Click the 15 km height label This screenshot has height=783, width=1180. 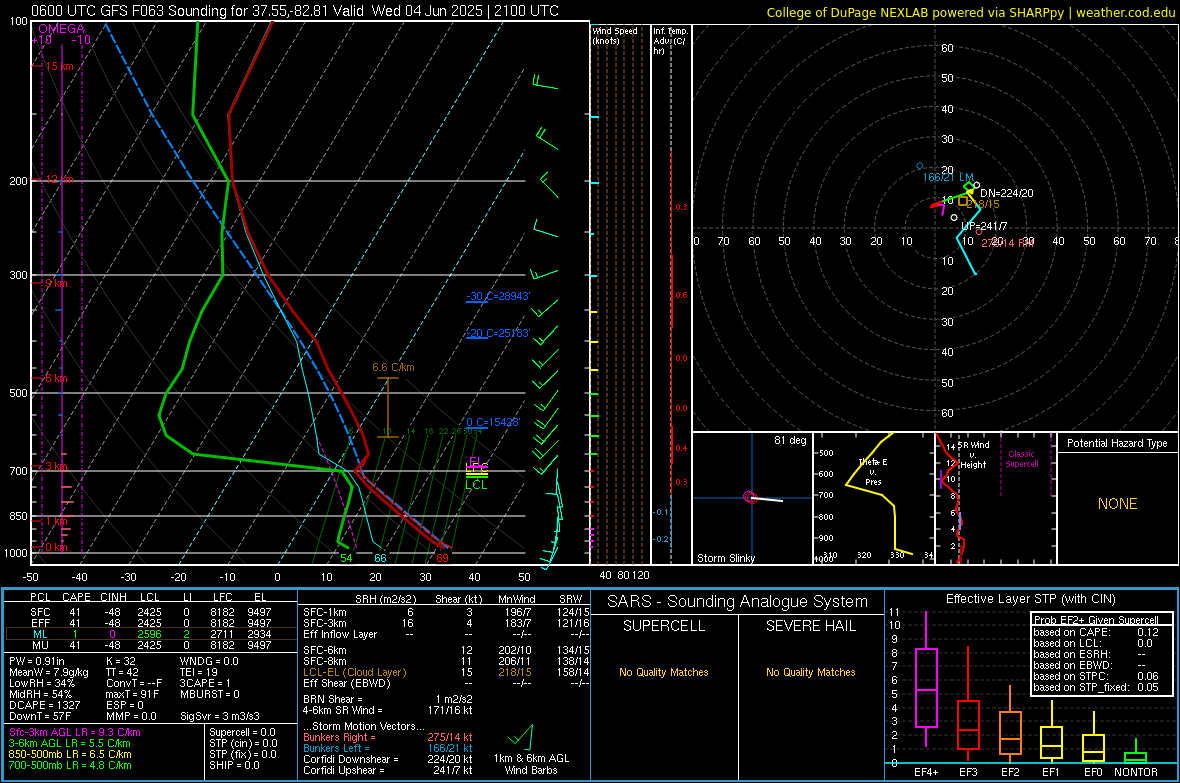click(x=59, y=66)
